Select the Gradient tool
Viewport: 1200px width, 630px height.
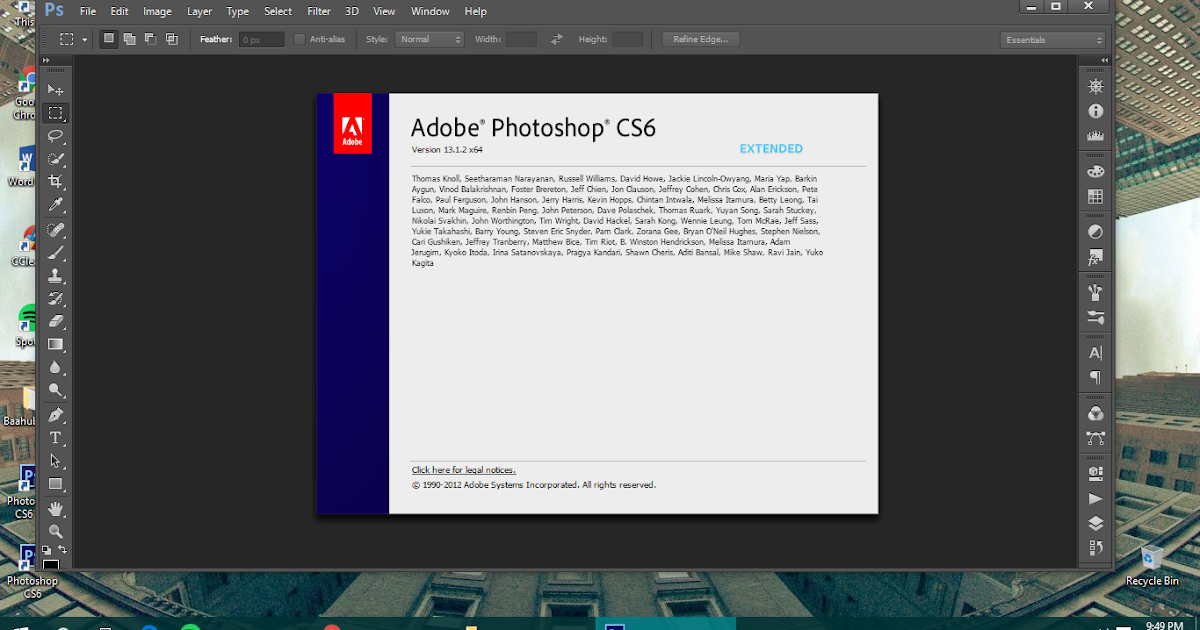pyautogui.click(x=56, y=345)
